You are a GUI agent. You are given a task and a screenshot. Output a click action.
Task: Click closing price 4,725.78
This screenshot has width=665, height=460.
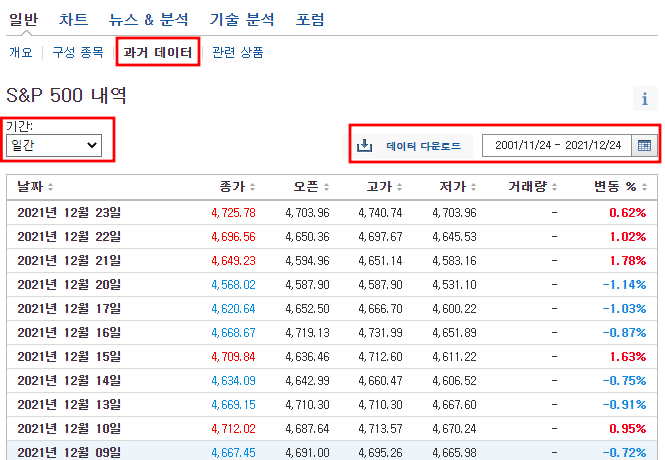tap(233, 212)
